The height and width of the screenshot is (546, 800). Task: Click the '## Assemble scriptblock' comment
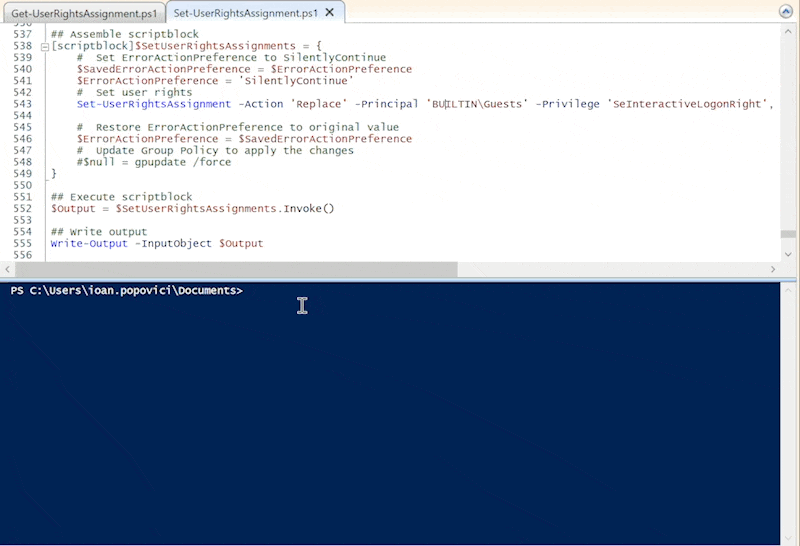124,34
